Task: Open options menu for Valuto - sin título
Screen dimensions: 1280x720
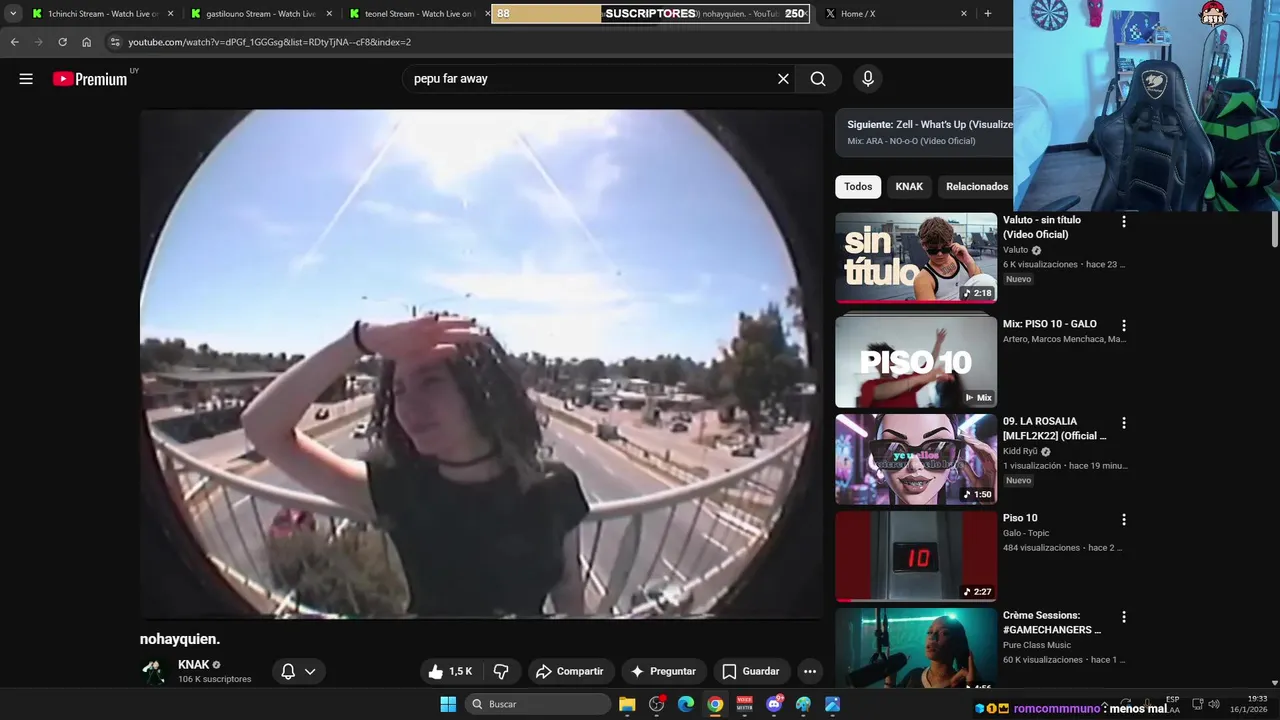Action: [1124, 222]
